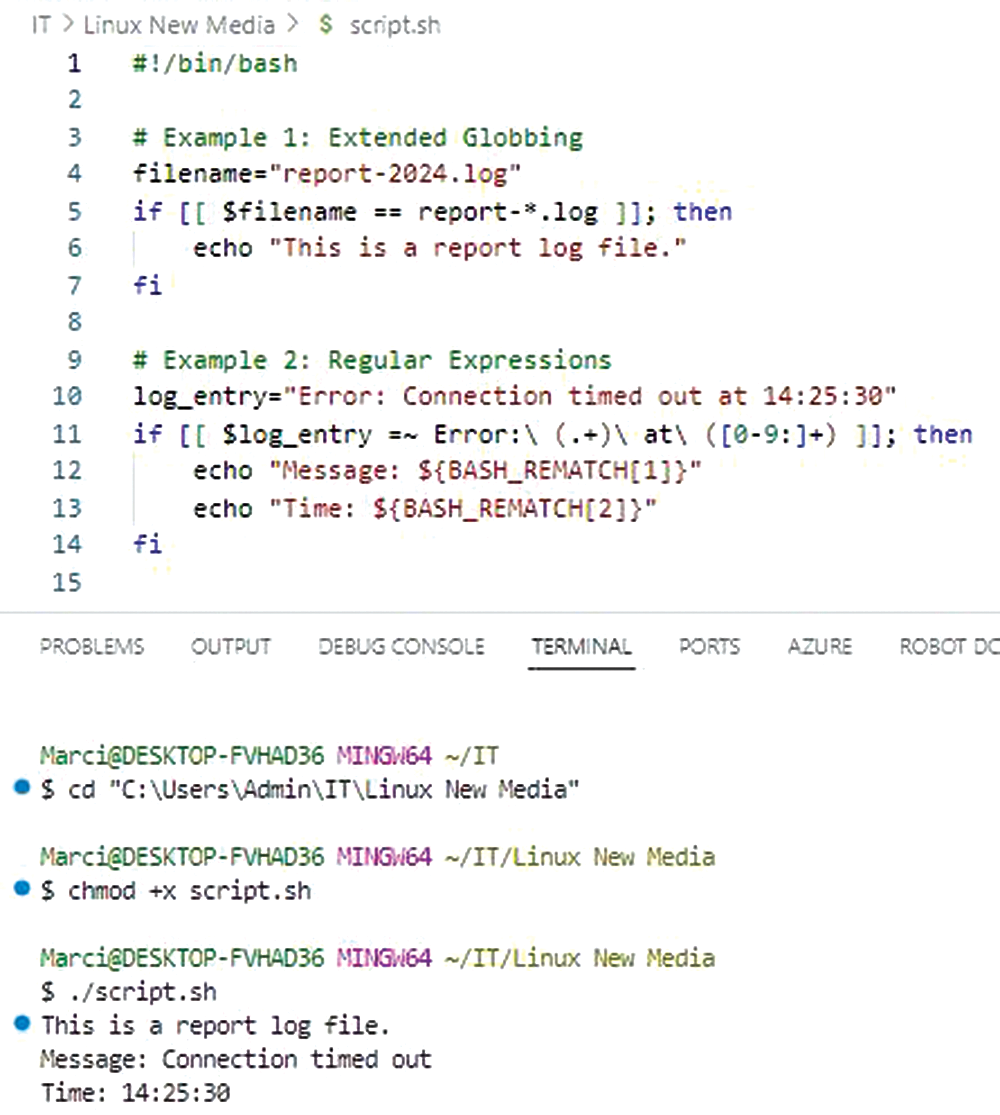Click the comment '# Example 1: Extended Globbing'
This screenshot has width=1000, height=1115.
(x=358, y=137)
